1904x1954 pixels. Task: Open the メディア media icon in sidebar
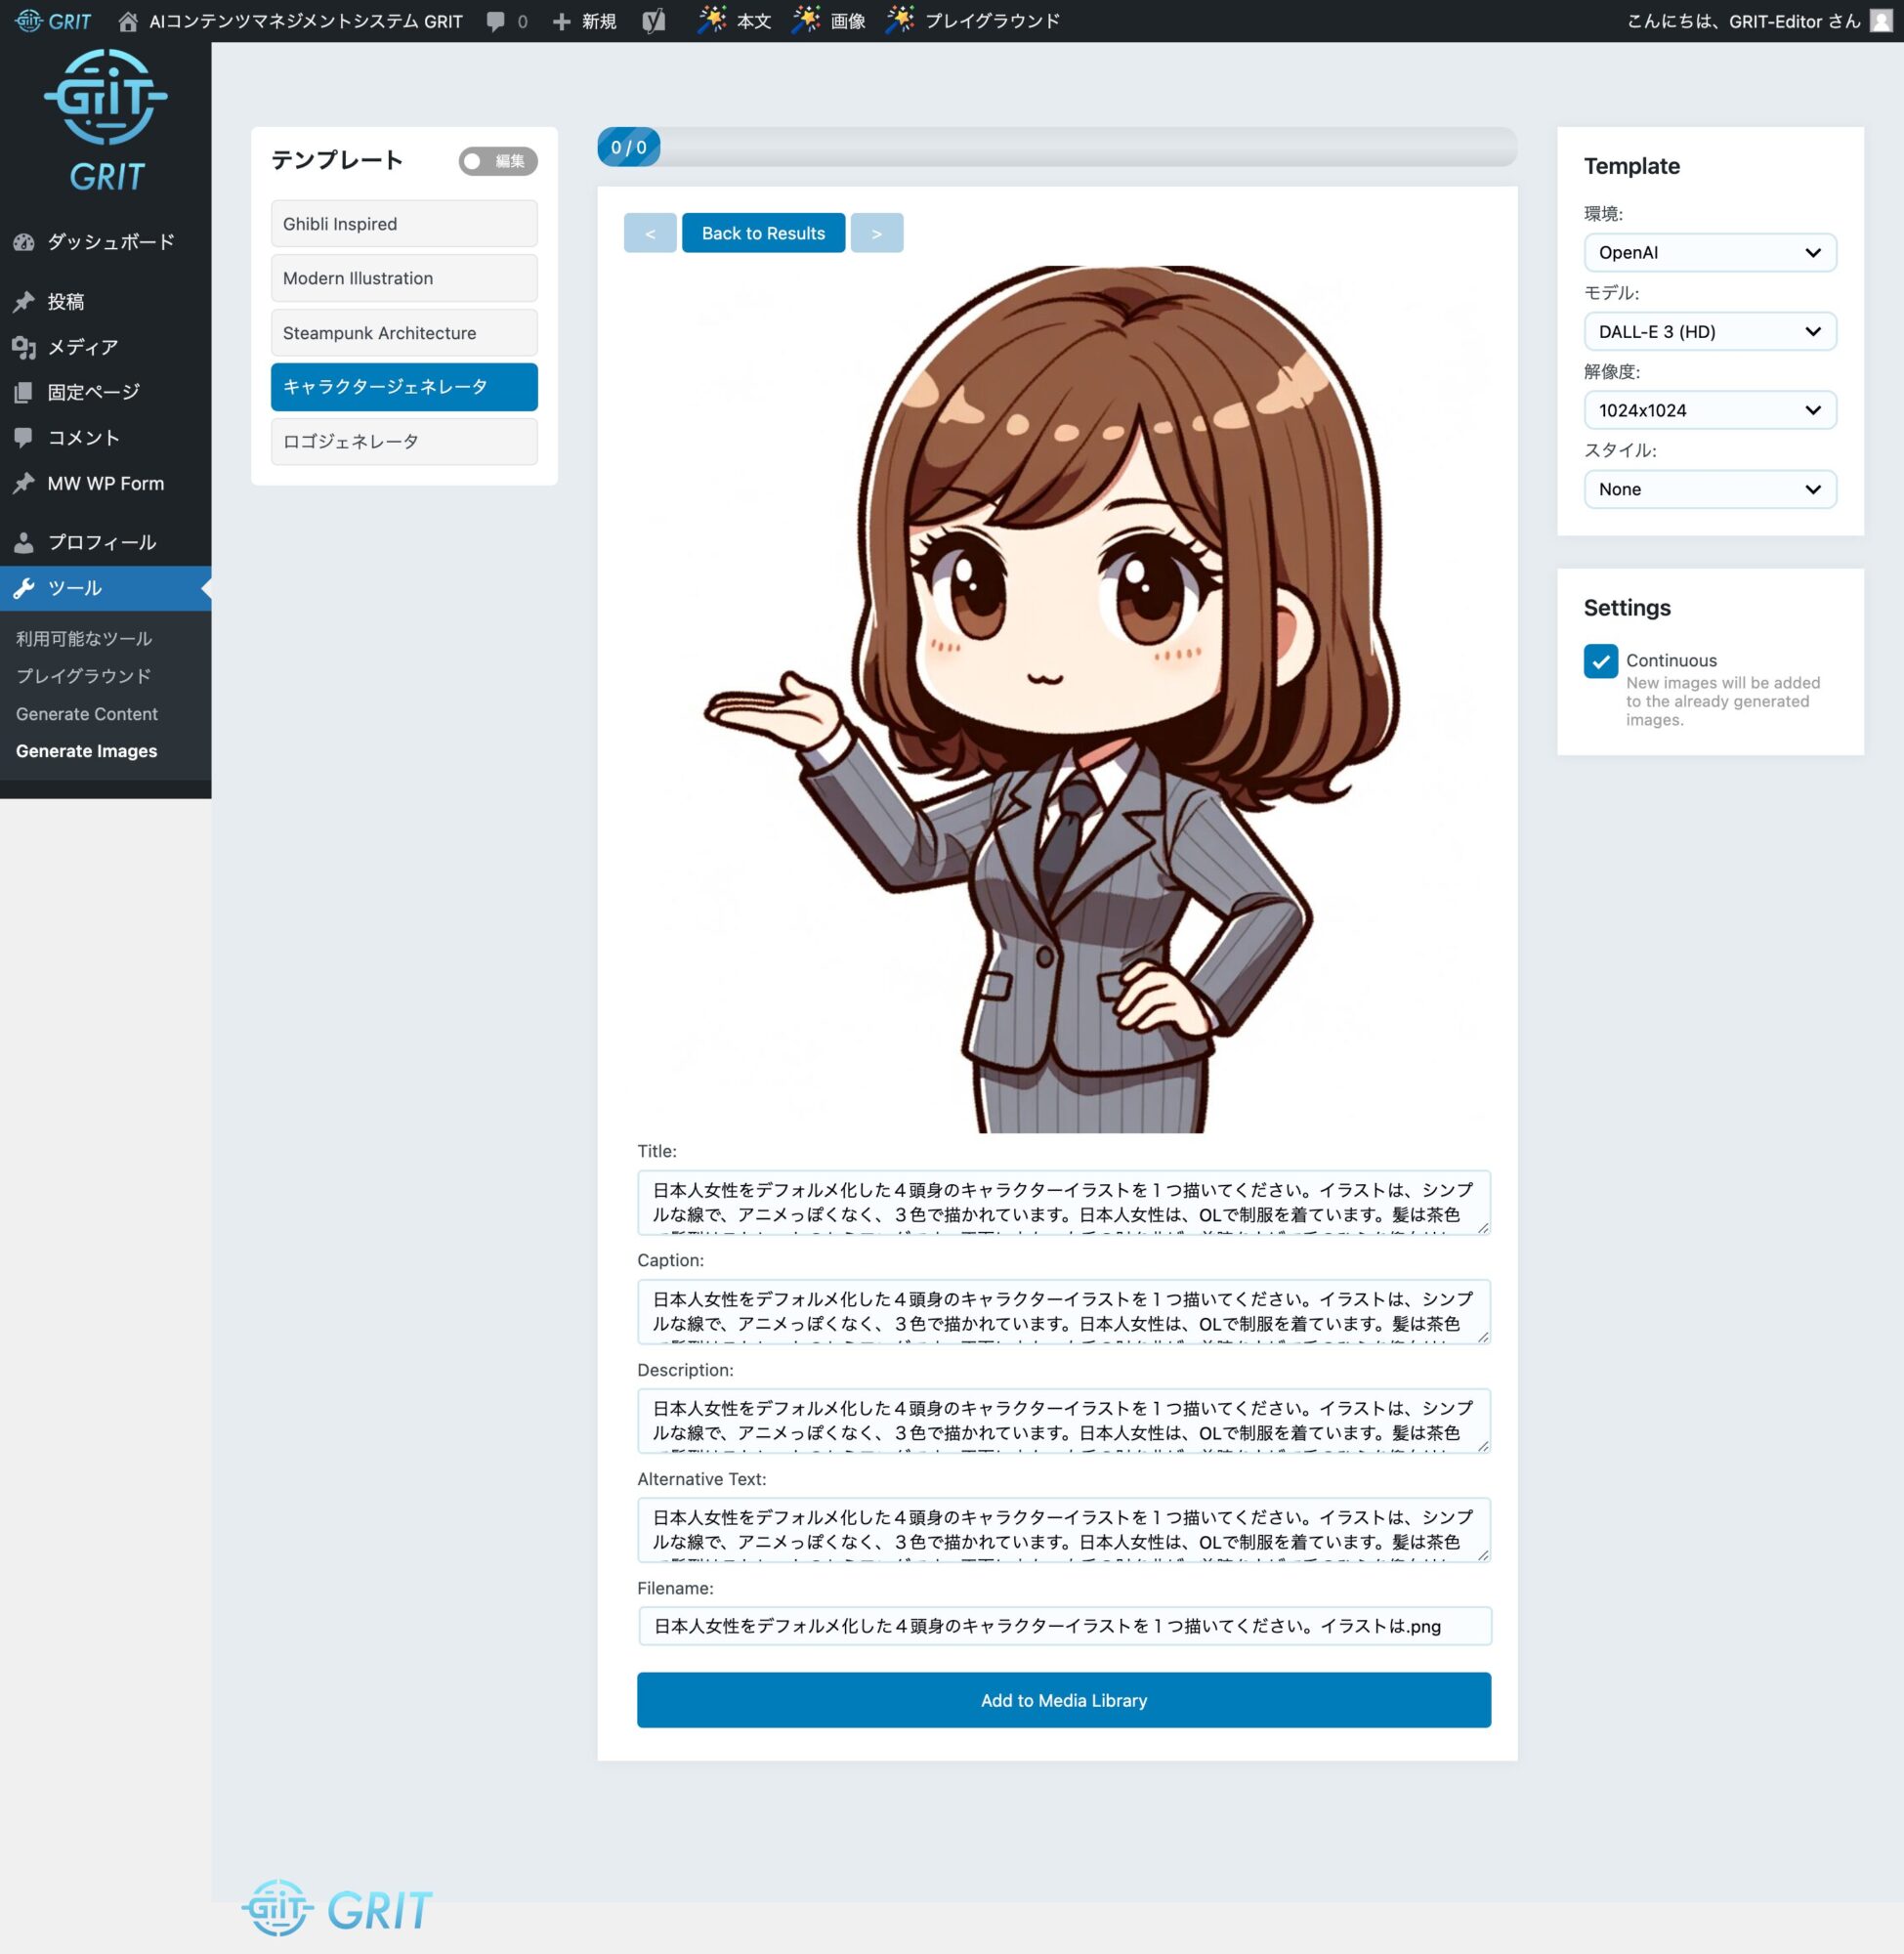click(x=24, y=347)
